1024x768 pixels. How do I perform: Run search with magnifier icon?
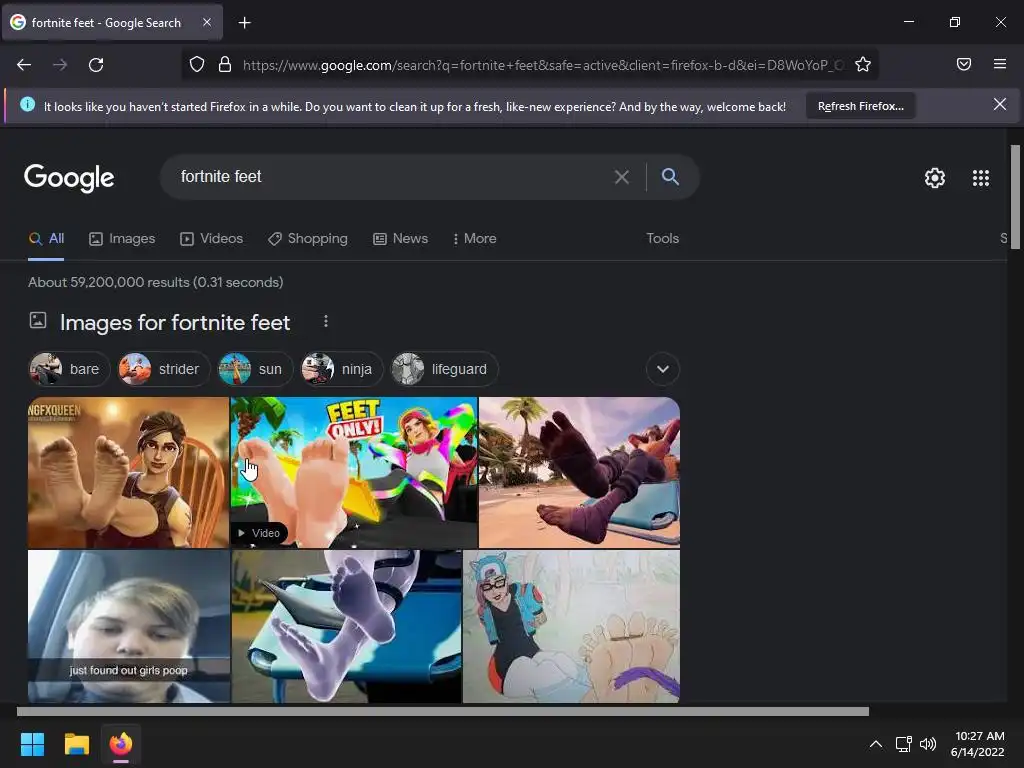click(x=670, y=176)
